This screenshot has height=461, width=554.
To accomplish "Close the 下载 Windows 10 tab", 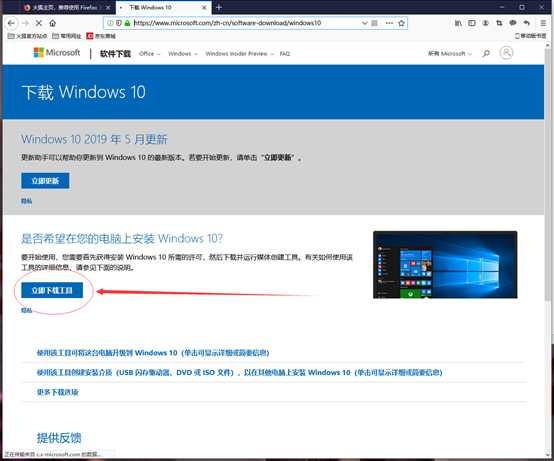I will pos(204,7).
